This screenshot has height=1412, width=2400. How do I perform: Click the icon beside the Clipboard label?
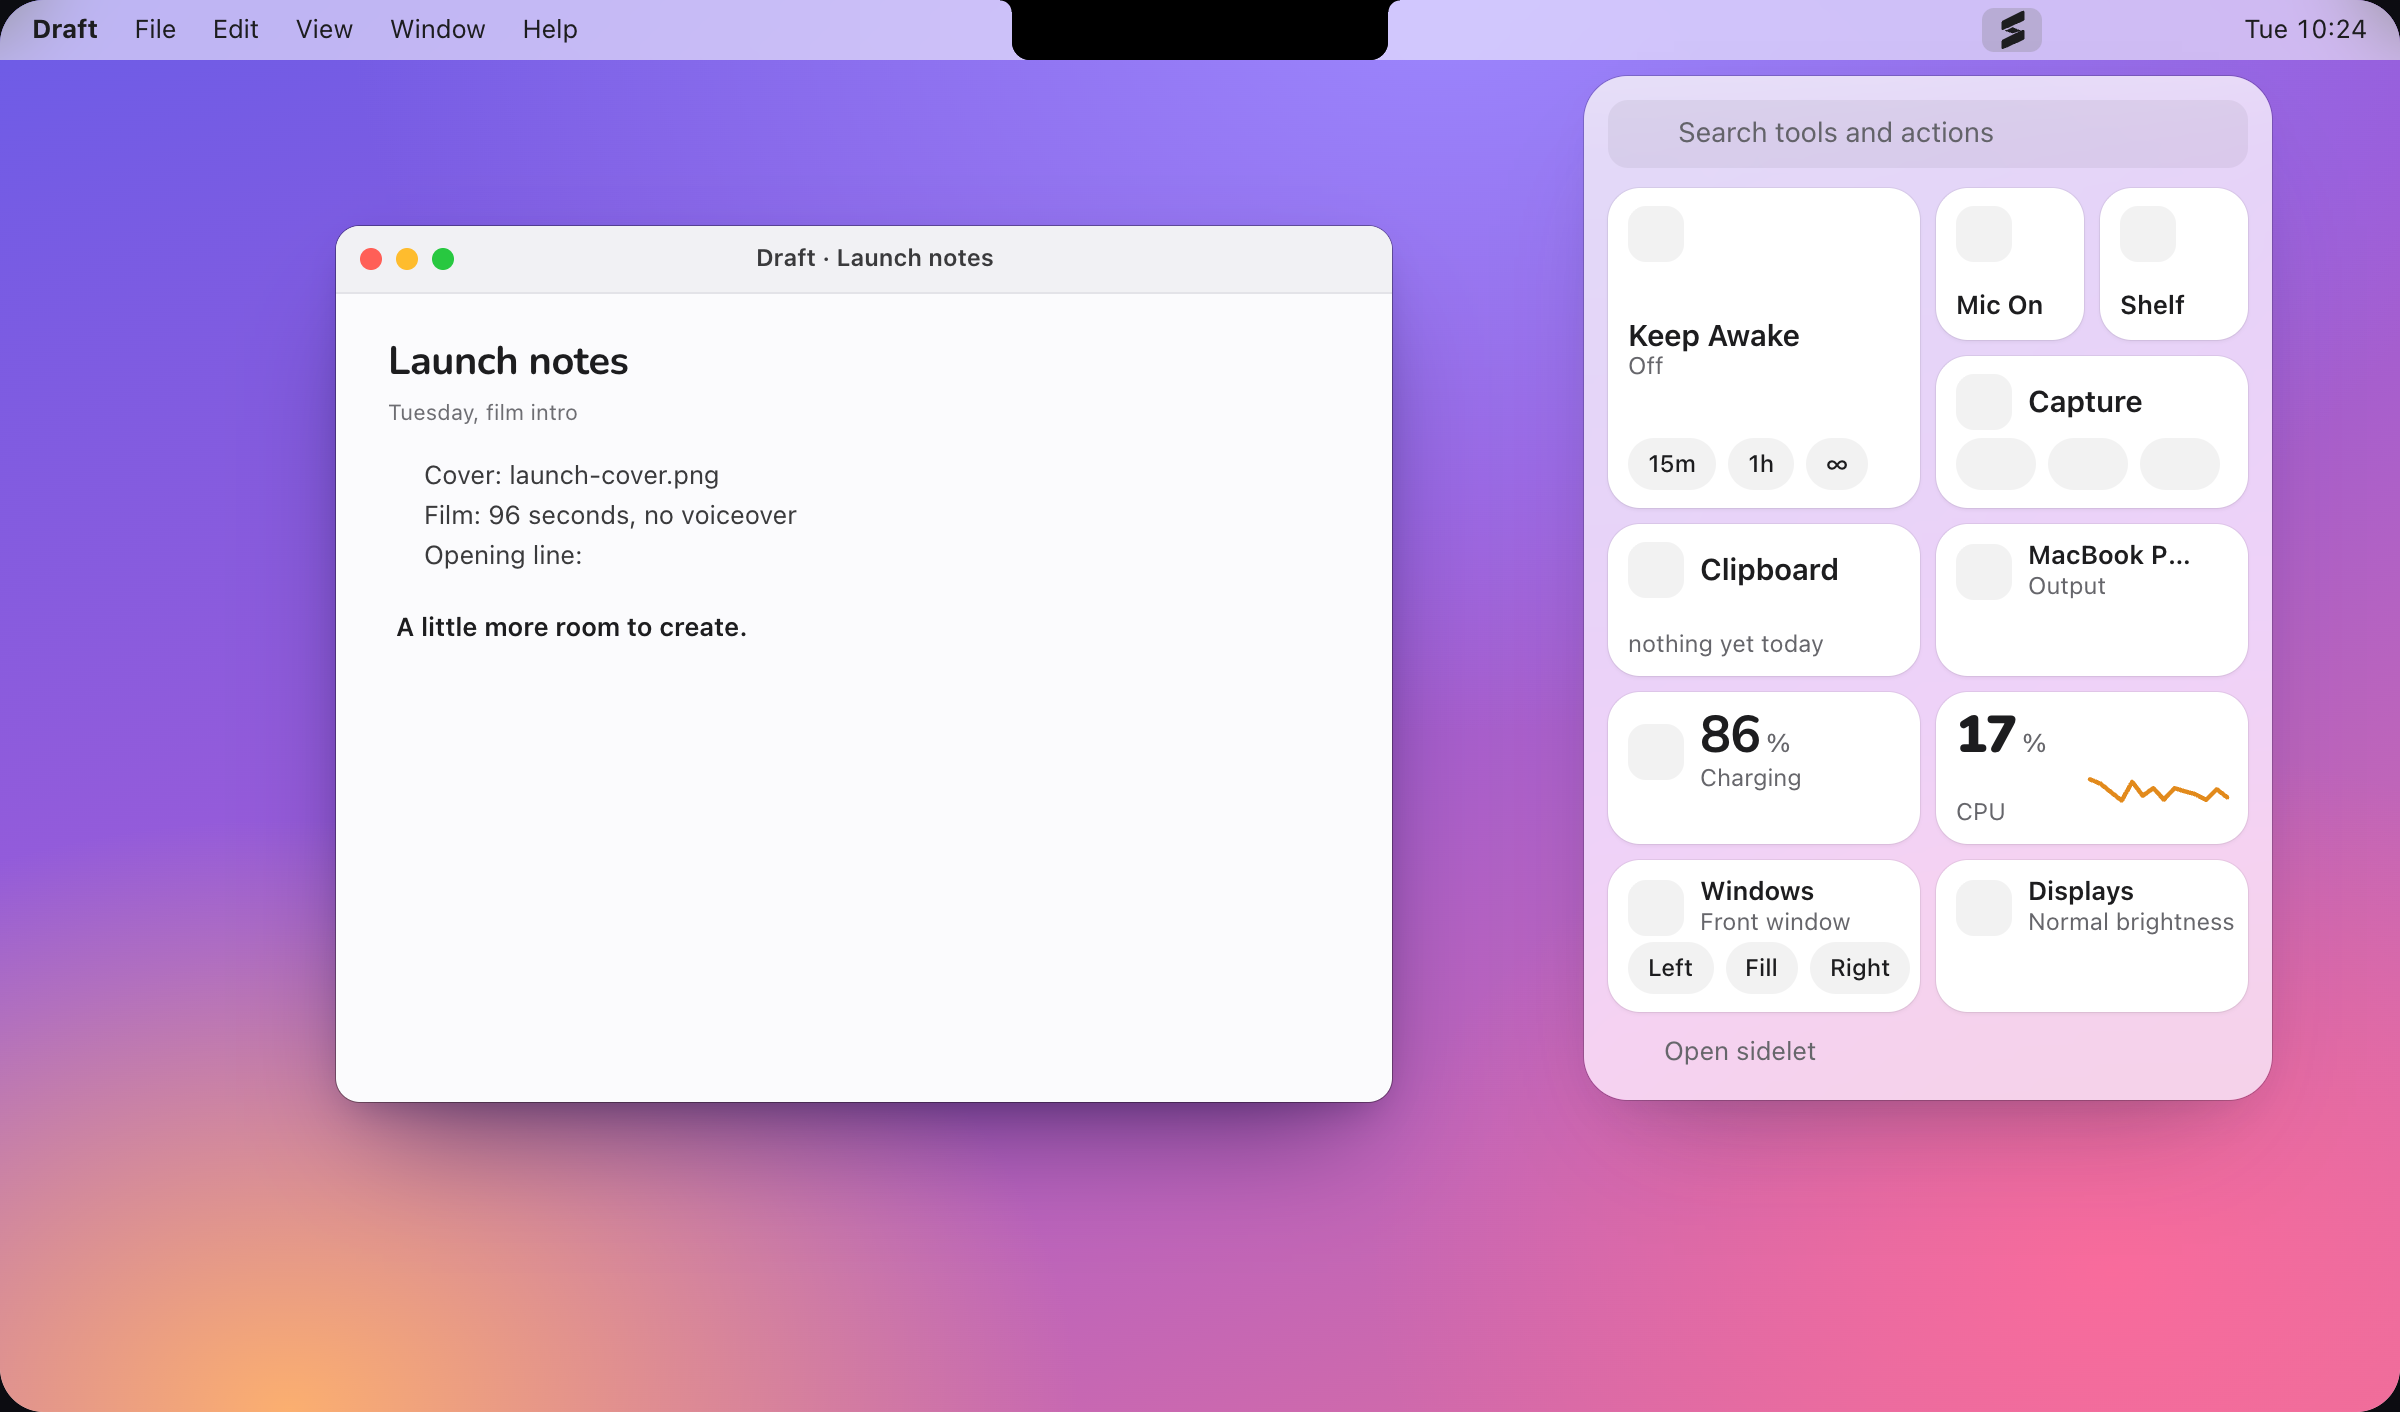click(x=1656, y=570)
